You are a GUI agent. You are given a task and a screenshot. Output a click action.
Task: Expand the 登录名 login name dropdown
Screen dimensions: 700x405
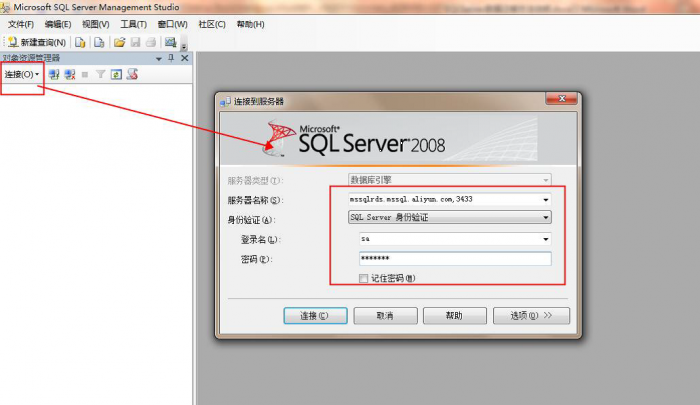point(545,239)
